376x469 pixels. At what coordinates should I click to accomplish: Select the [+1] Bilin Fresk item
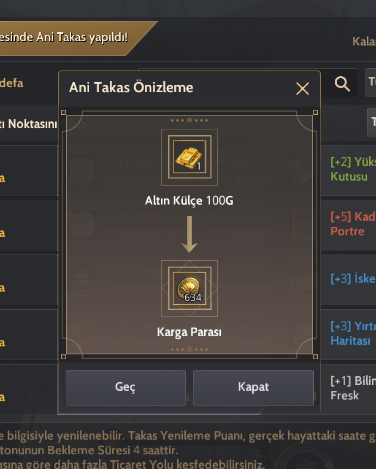click(353, 388)
